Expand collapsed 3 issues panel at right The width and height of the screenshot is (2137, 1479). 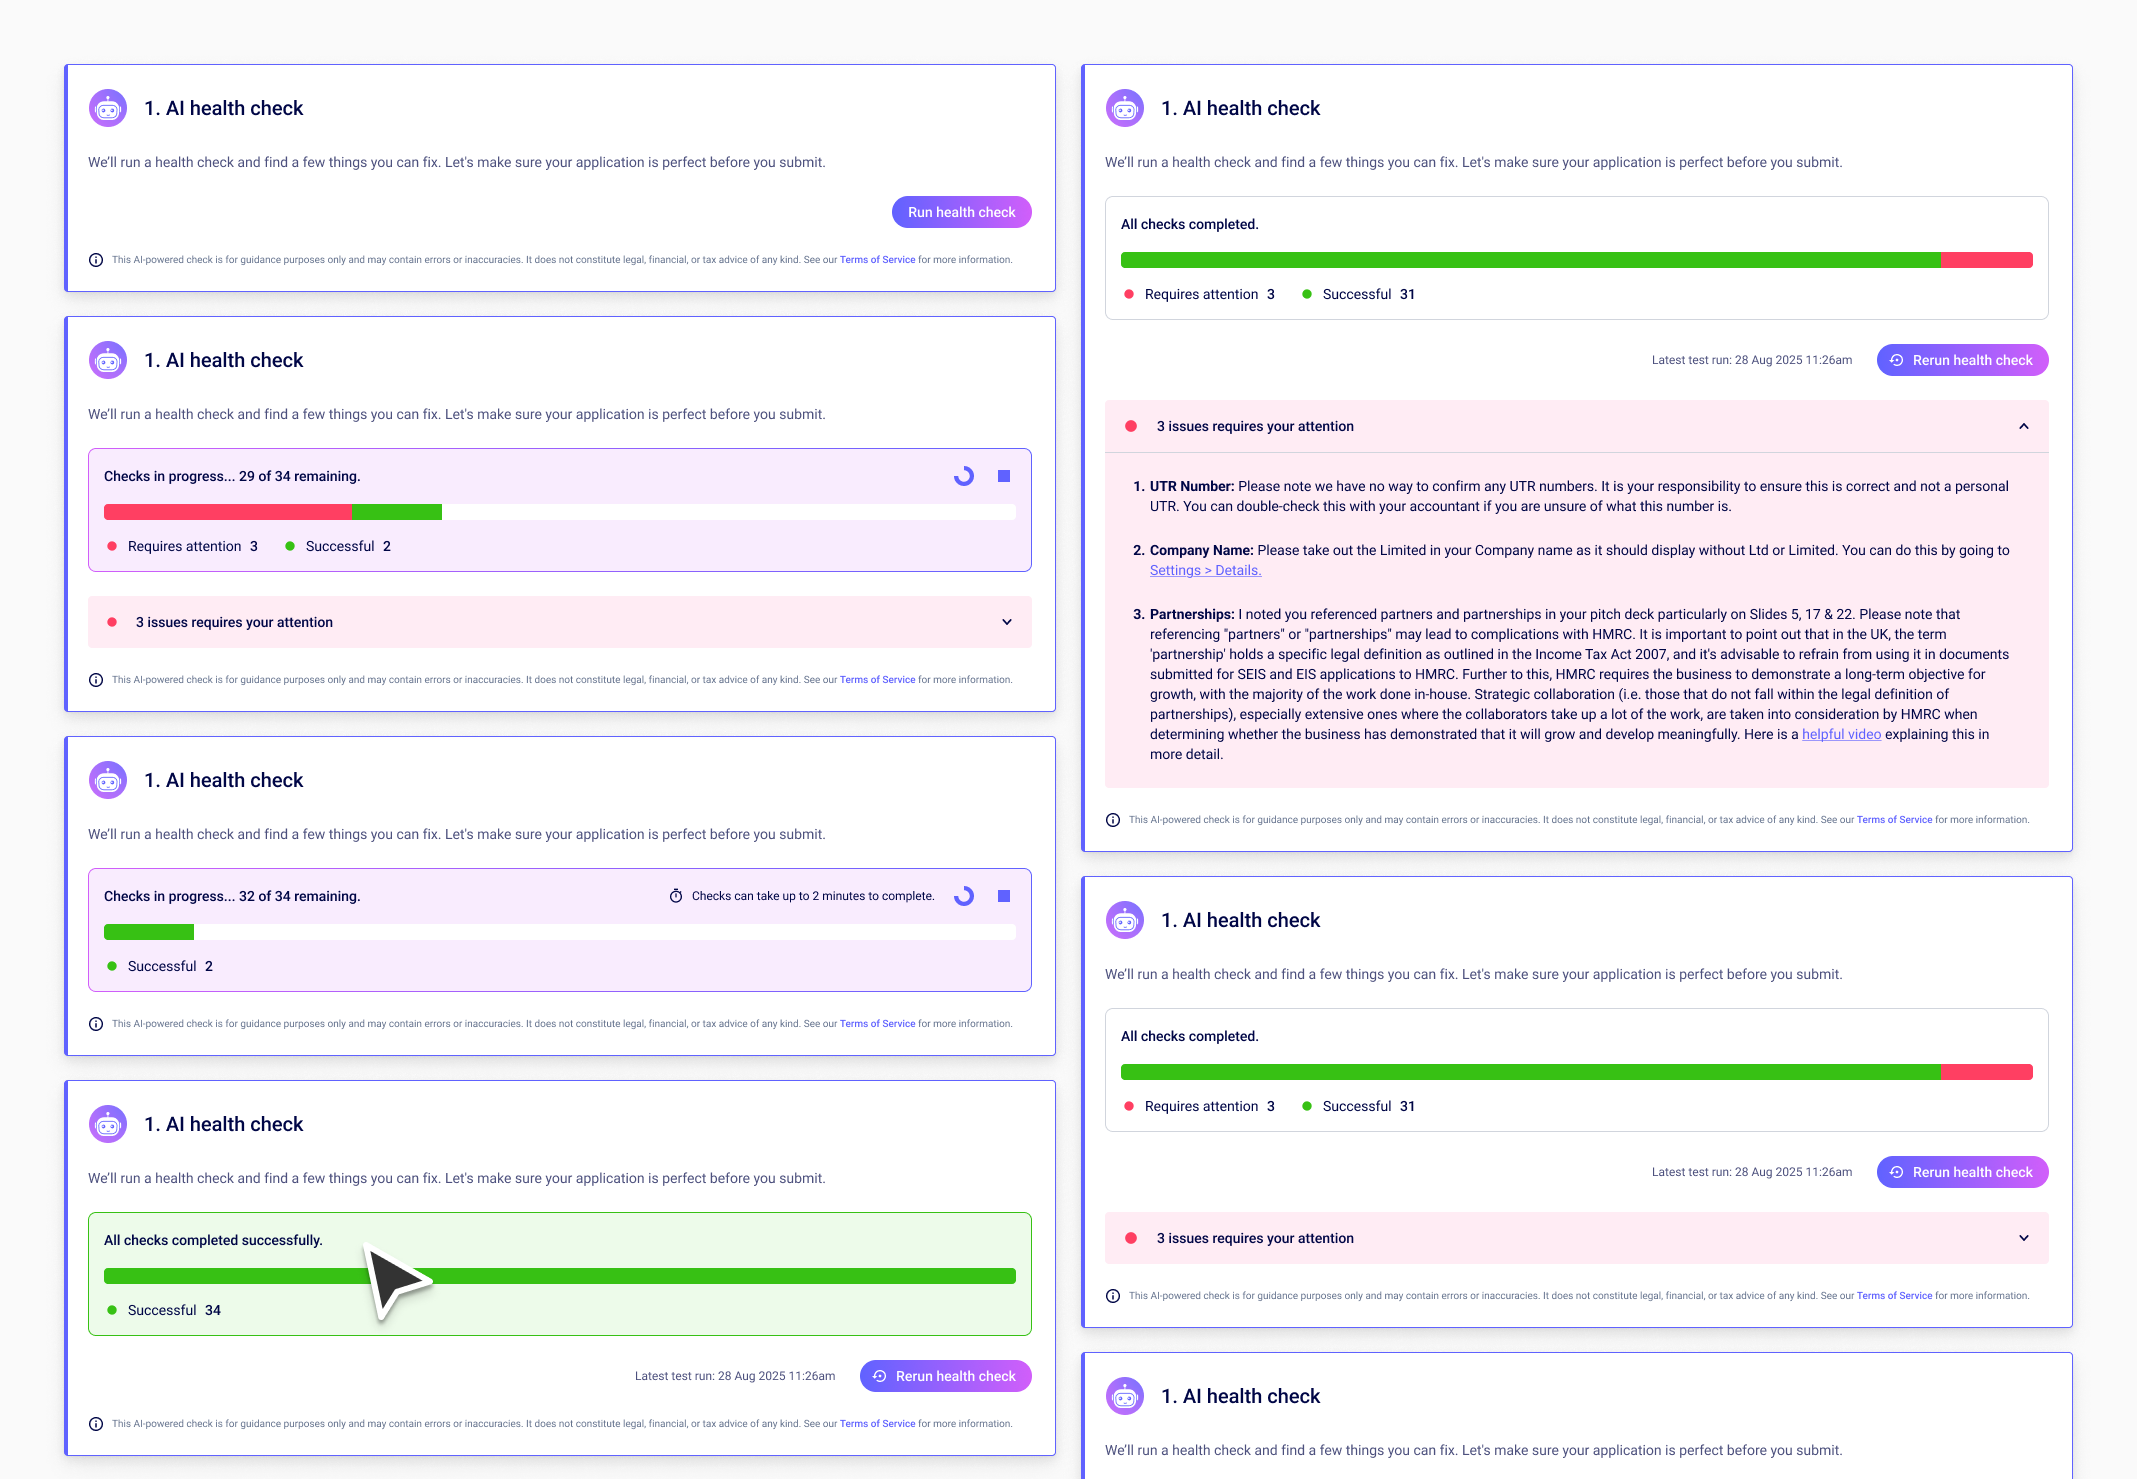pos(2024,1238)
